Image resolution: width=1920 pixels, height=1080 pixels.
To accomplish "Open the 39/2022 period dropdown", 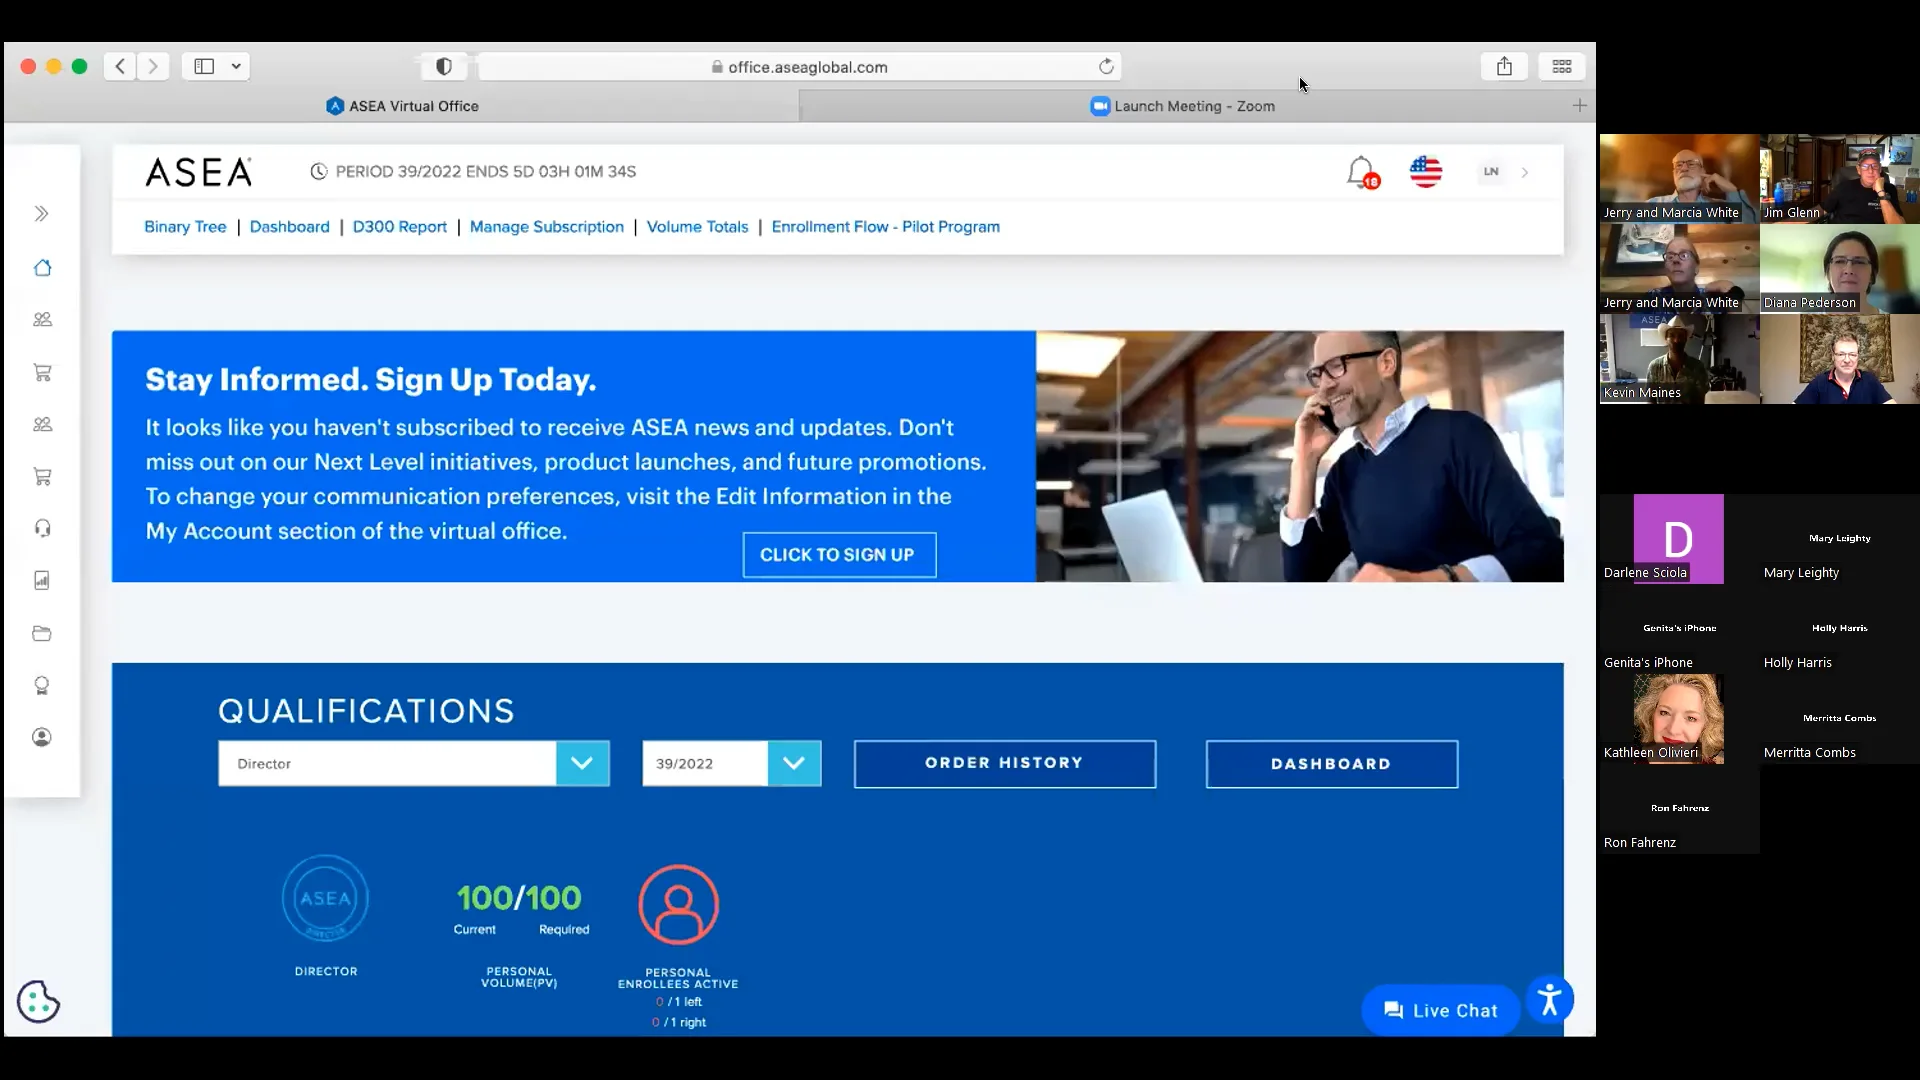I will click(794, 763).
